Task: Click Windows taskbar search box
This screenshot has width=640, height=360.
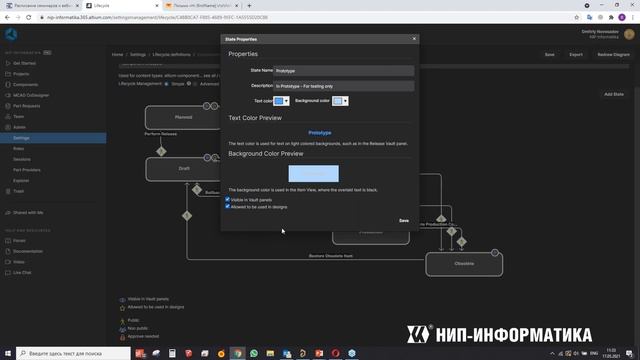Action: [x=73, y=353]
